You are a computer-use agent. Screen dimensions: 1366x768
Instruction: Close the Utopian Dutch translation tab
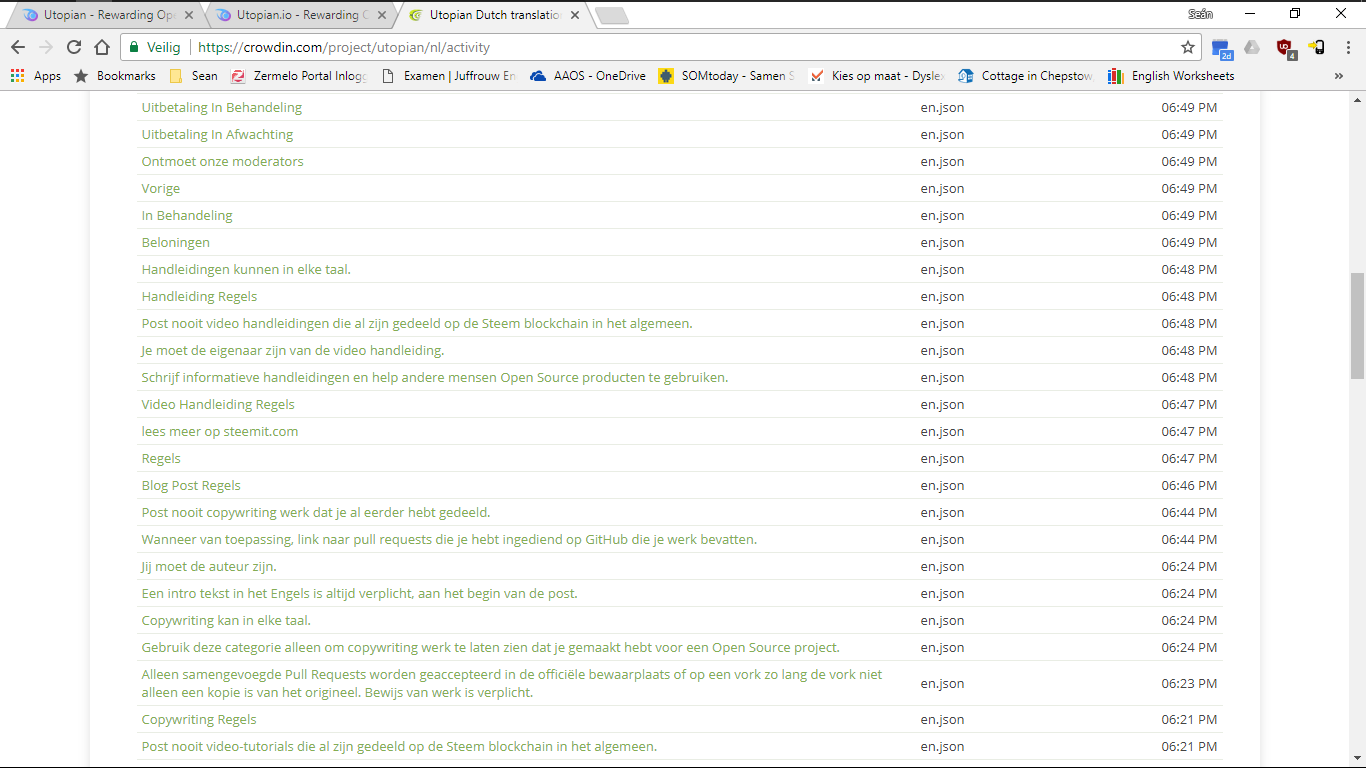(x=576, y=15)
